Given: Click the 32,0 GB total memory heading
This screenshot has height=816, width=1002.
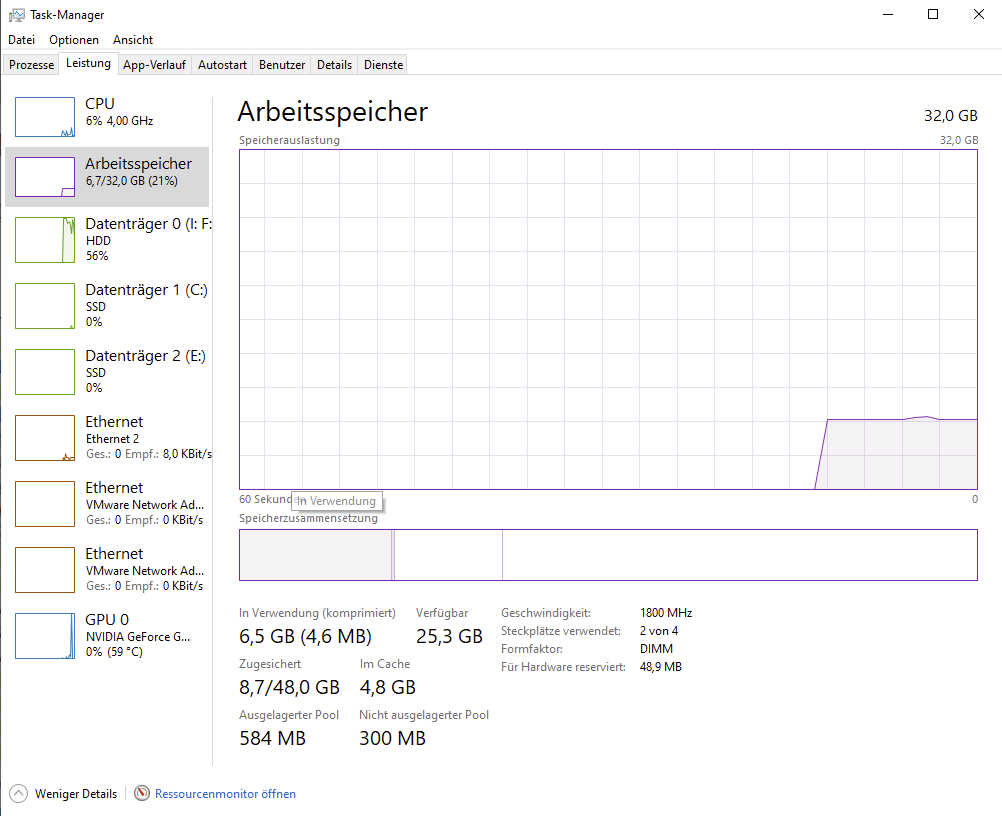Looking at the screenshot, I should coord(950,116).
